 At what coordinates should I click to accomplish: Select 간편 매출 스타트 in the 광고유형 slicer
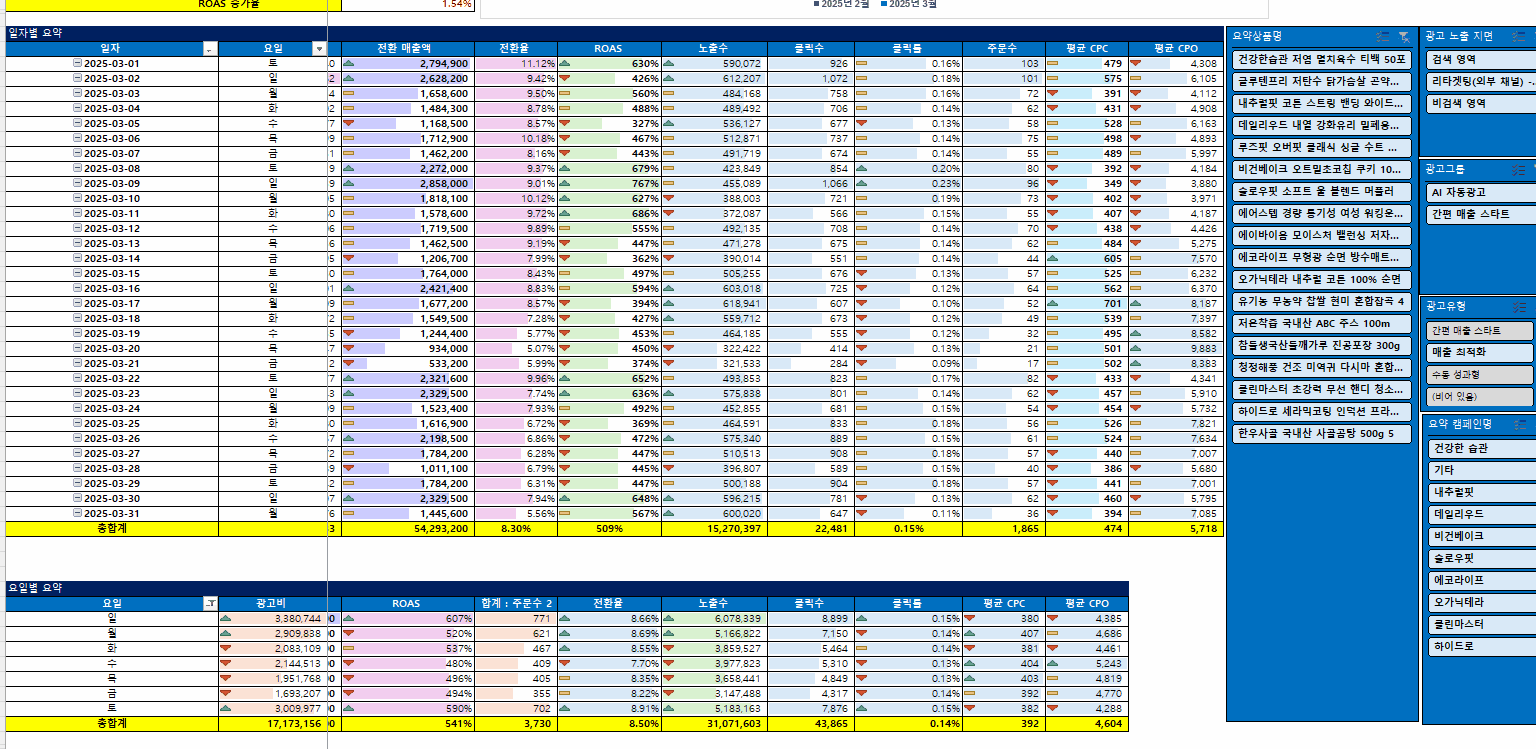(x=1479, y=330)
